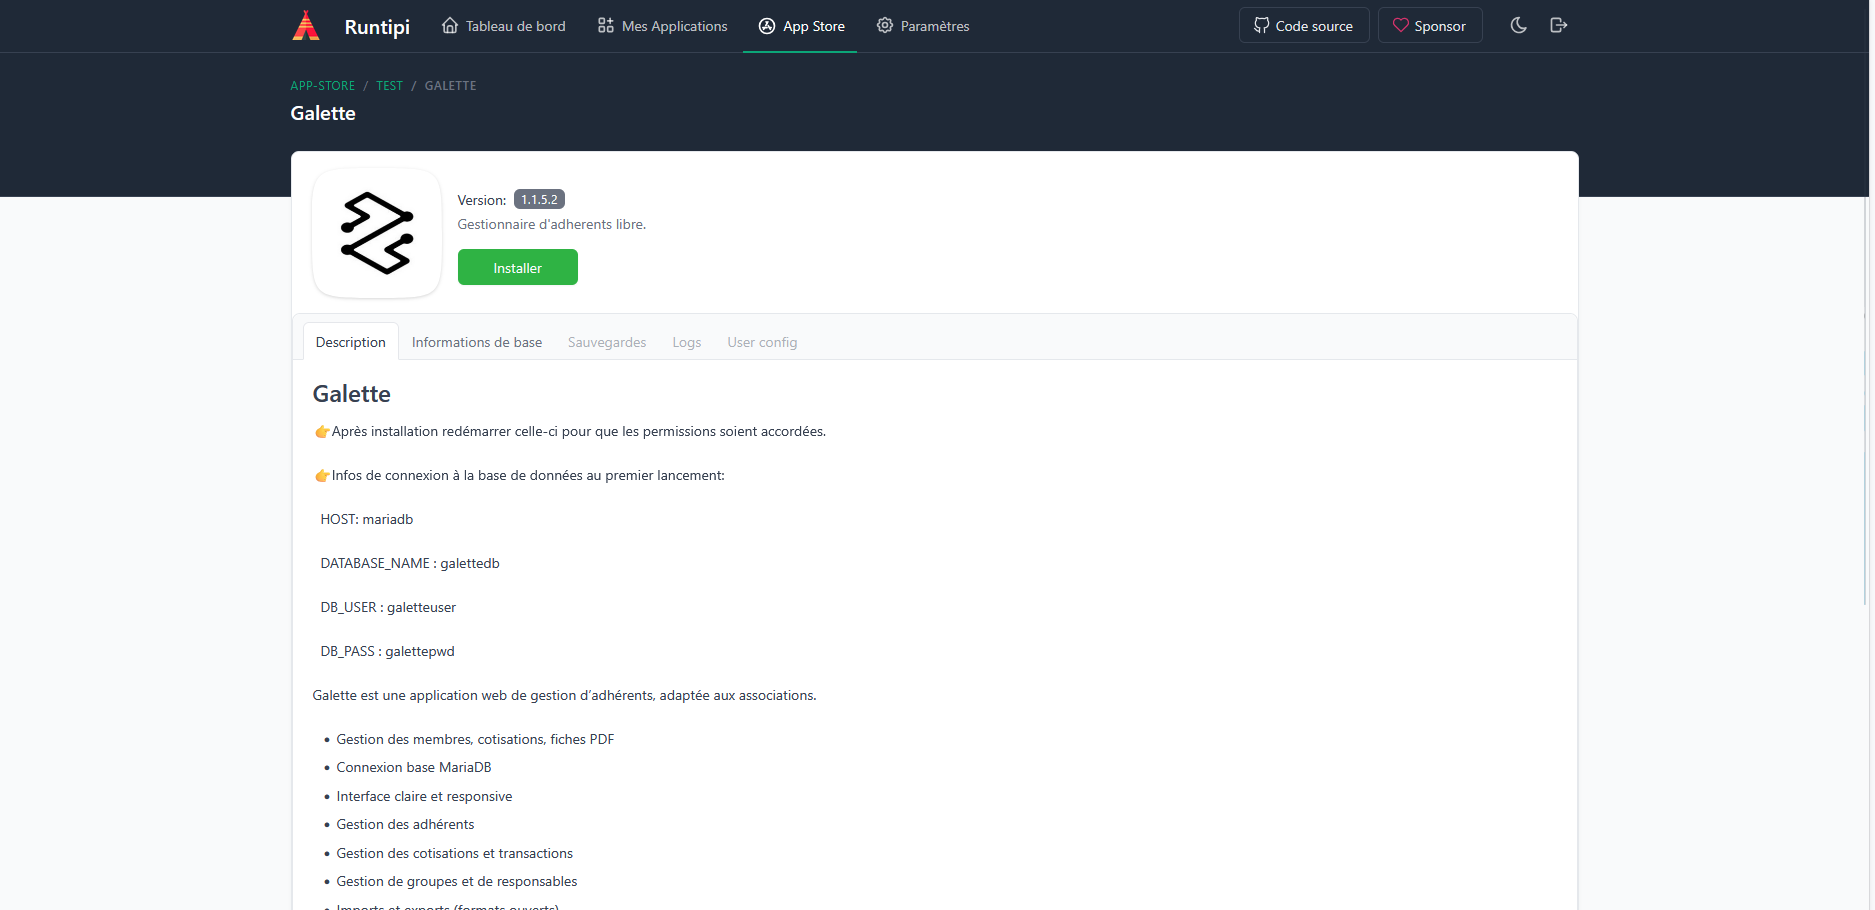Click 'Gestion des adhérents' list item
This screenshot has width=1875, height=910.
405,824
